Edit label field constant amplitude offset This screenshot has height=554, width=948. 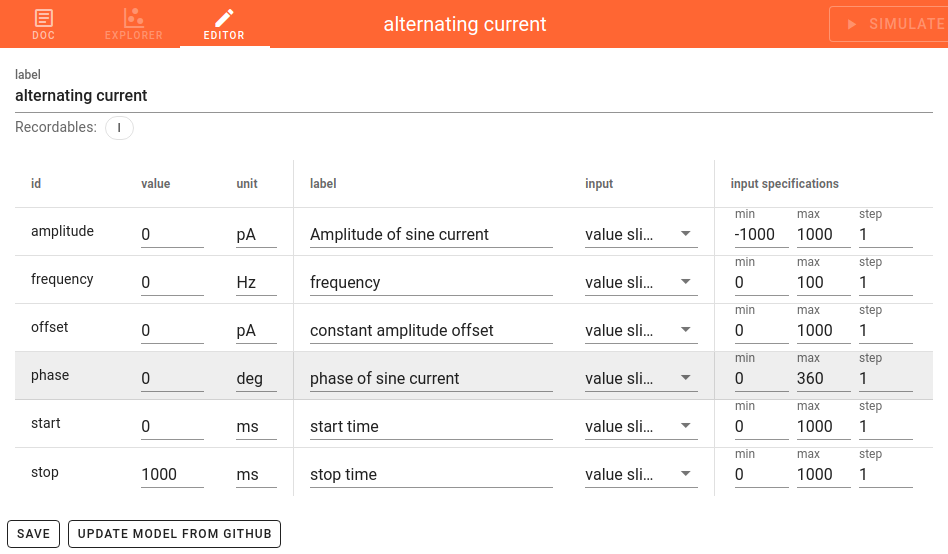[x=431, y=330]
